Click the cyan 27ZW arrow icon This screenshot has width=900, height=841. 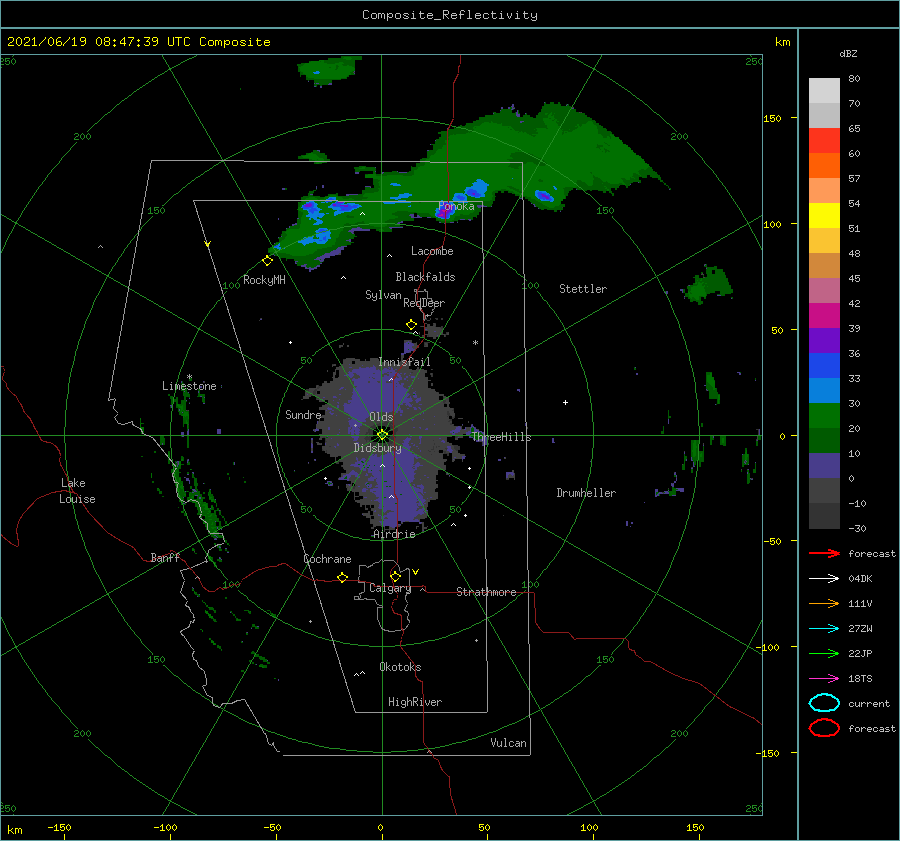(x=824, y=629)
